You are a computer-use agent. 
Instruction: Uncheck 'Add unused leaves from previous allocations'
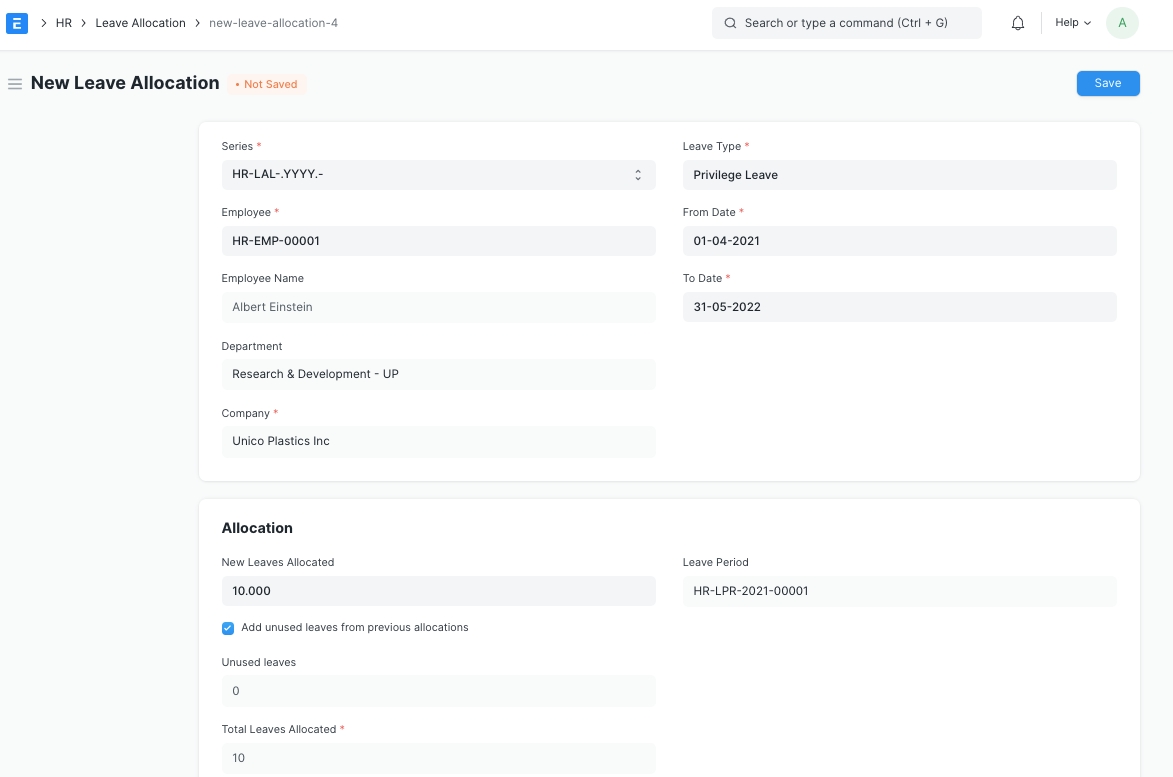point(228,628)
